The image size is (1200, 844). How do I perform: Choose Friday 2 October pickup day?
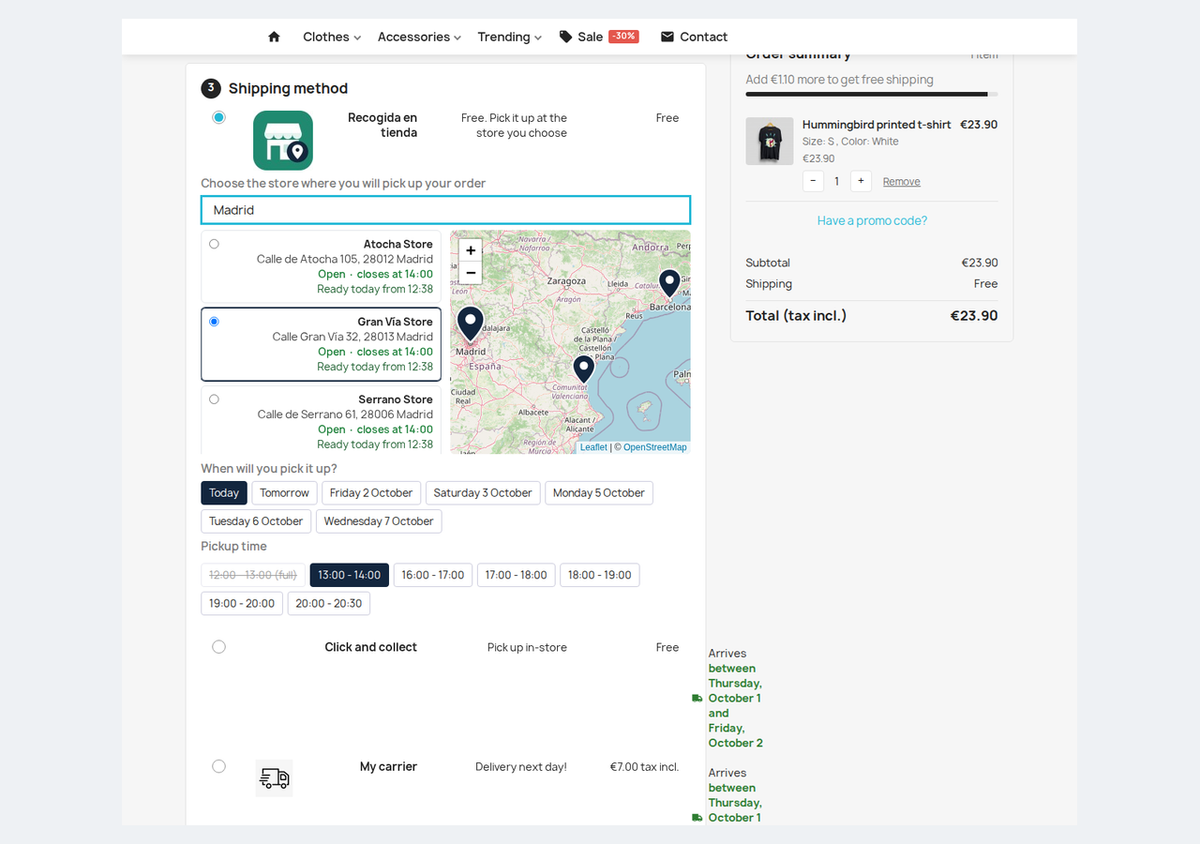click(x=371, y=493)
